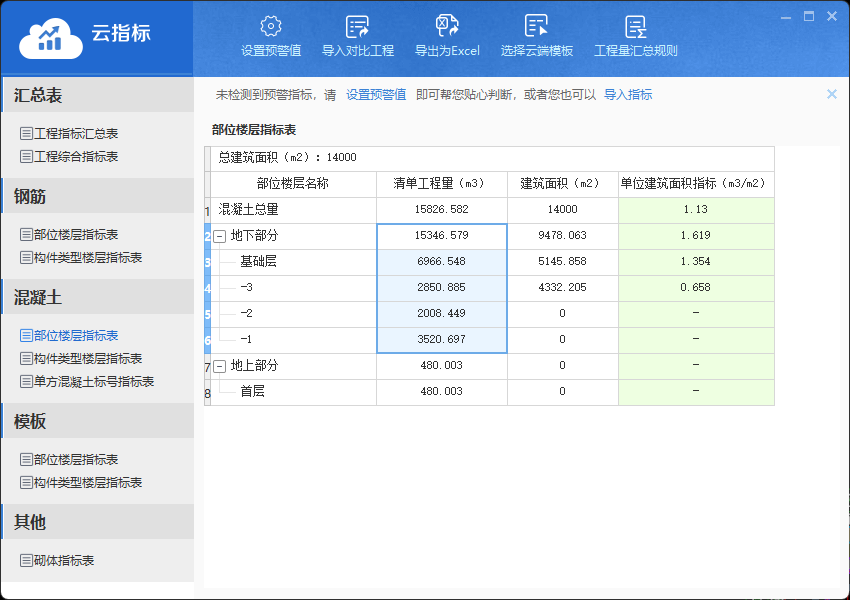Image resolution: width=850 pixels, height=600 pixels.
Task: Dismiss the warning notice with its X
Action: pyautogui.click(x=832, y=94)
